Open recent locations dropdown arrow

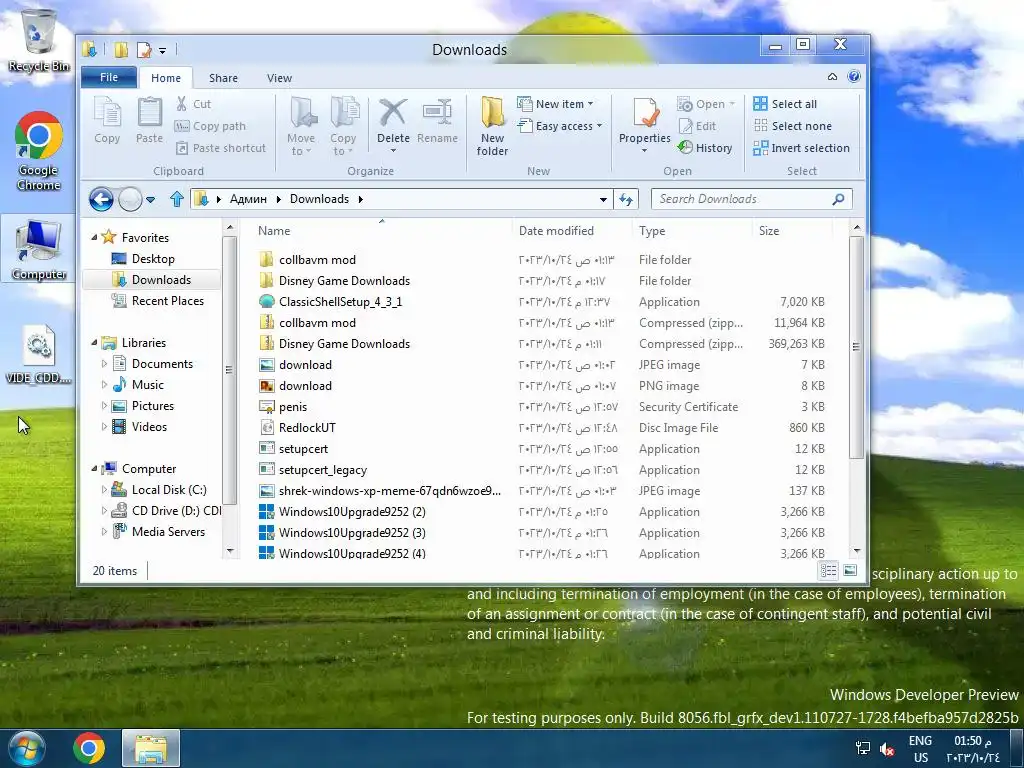151,200
